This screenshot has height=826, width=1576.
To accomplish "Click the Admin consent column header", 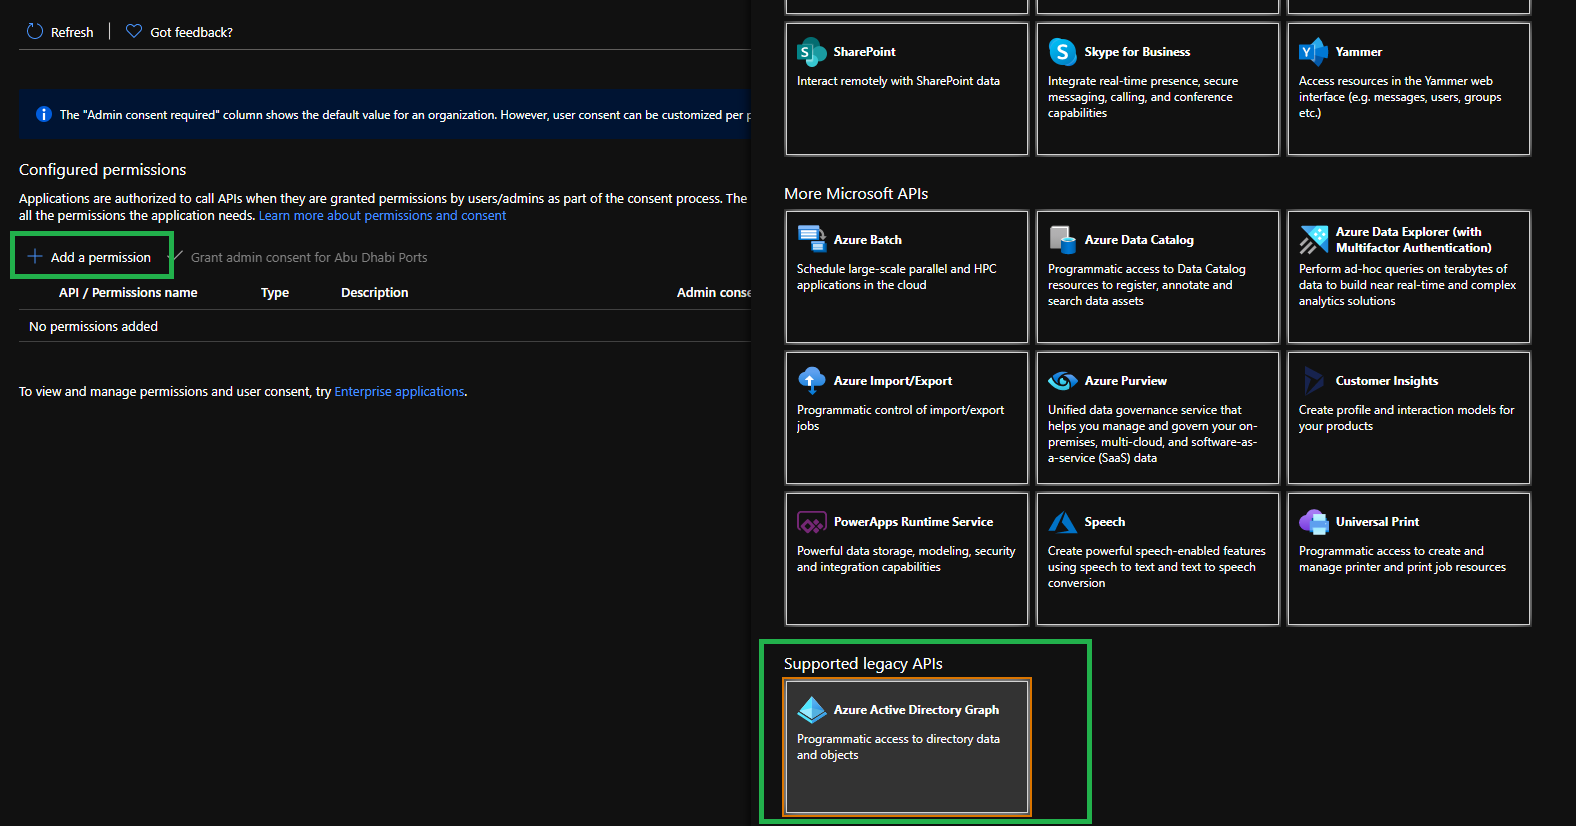I will 713,292.
